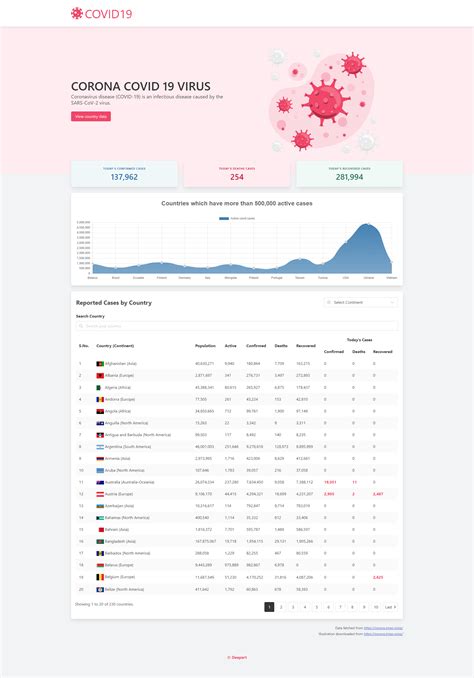The height and width of the screenshot is (678, 474).
Task: Toggle the Active covid cases chart legend
Action: [237, 218]
